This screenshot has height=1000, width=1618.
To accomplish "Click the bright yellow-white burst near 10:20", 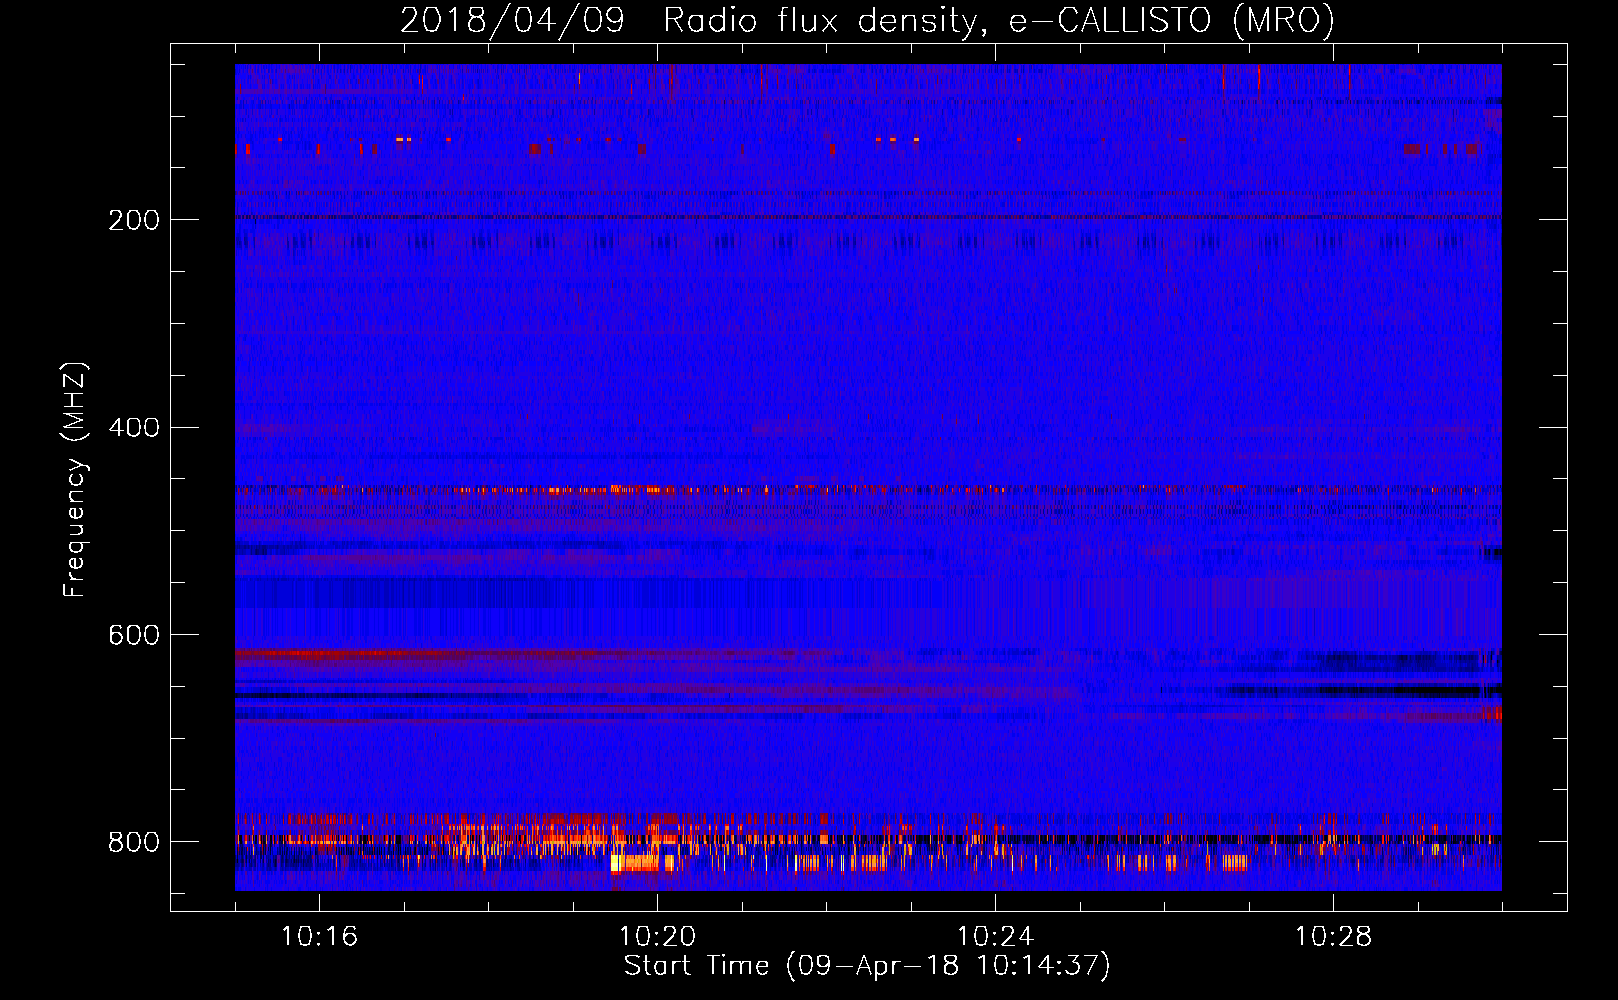I will click(x=635, y=862).
